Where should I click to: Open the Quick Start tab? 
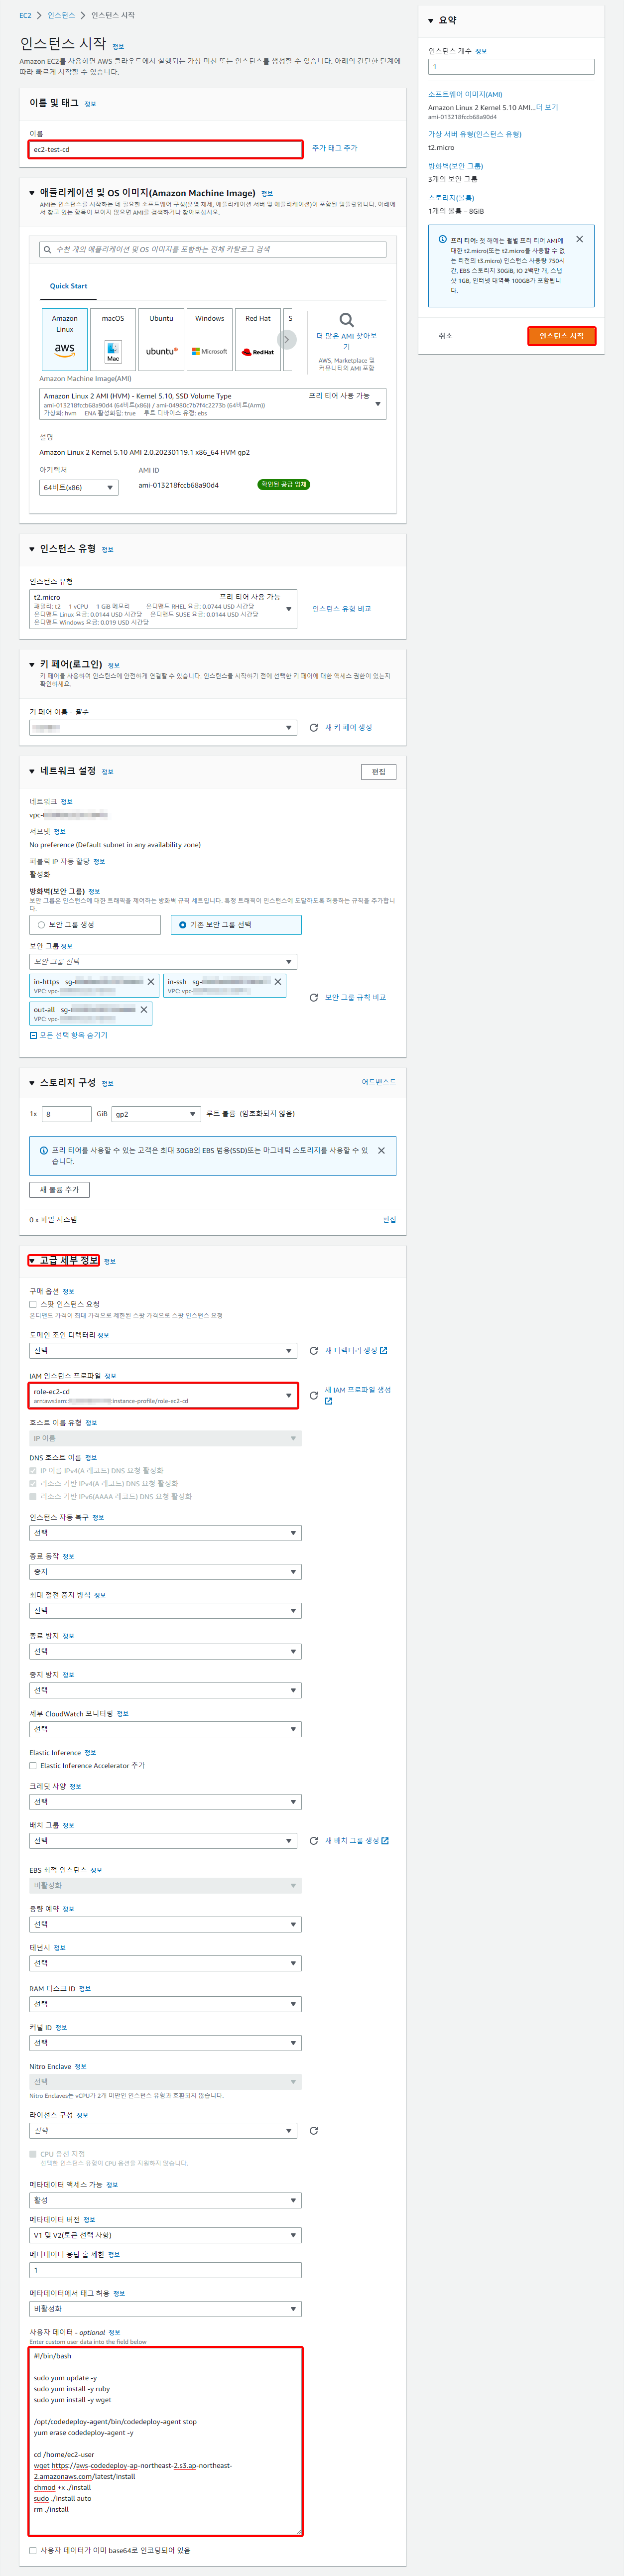click(x=68, y=286)
